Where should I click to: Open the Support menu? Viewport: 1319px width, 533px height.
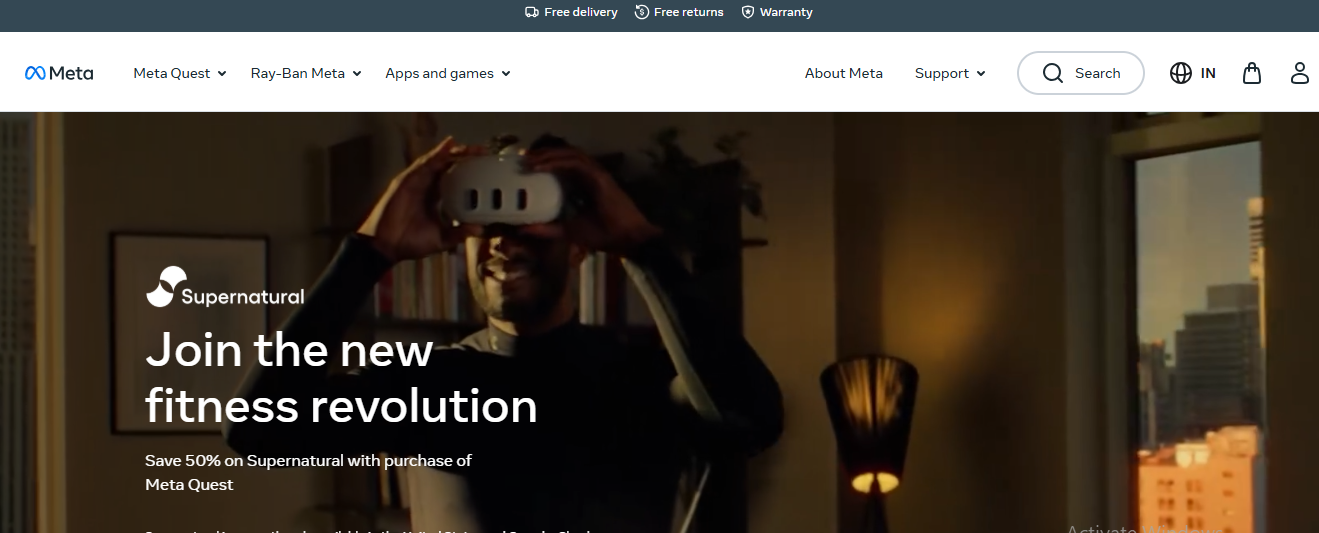coord(950,73)
